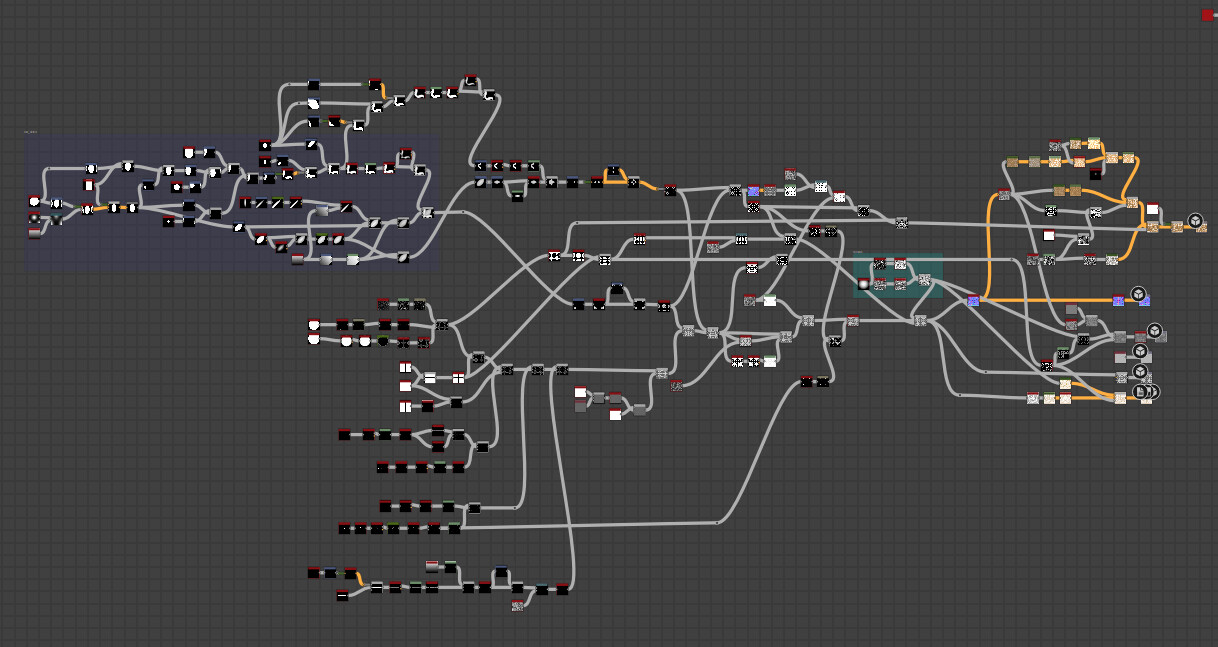Viewport: 1218px width, 647px height.
Task: Select the white disc node at the purple frame's left edge
Action: coord(34,201)
